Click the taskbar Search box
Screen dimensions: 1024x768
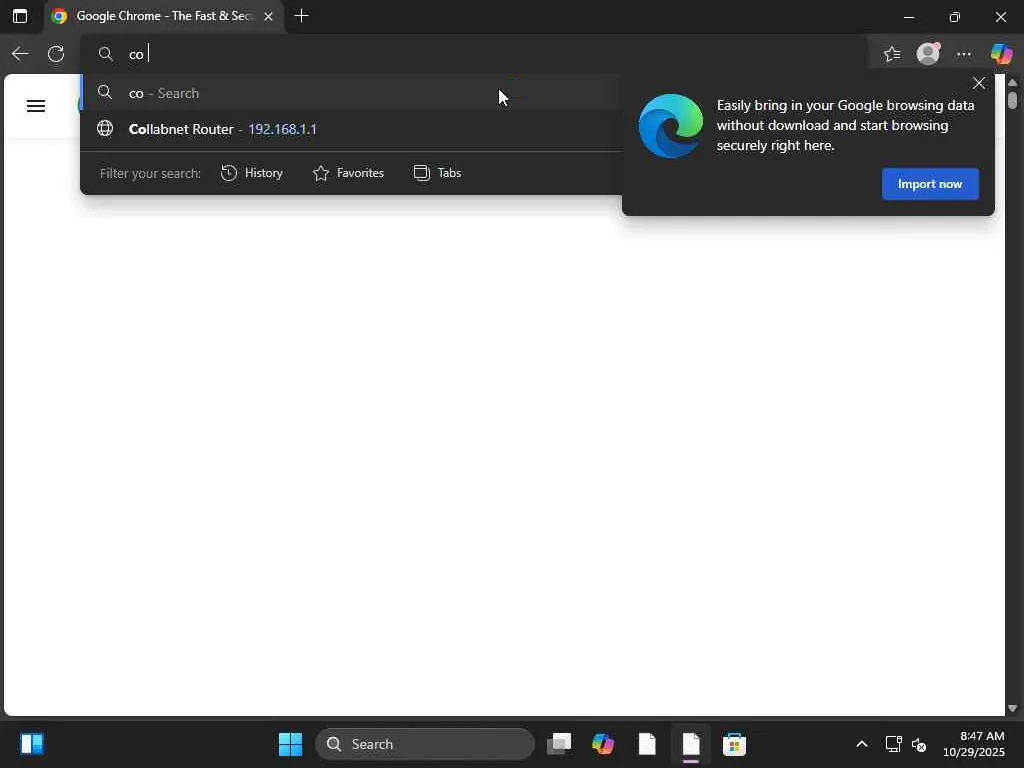click(425, 744)
